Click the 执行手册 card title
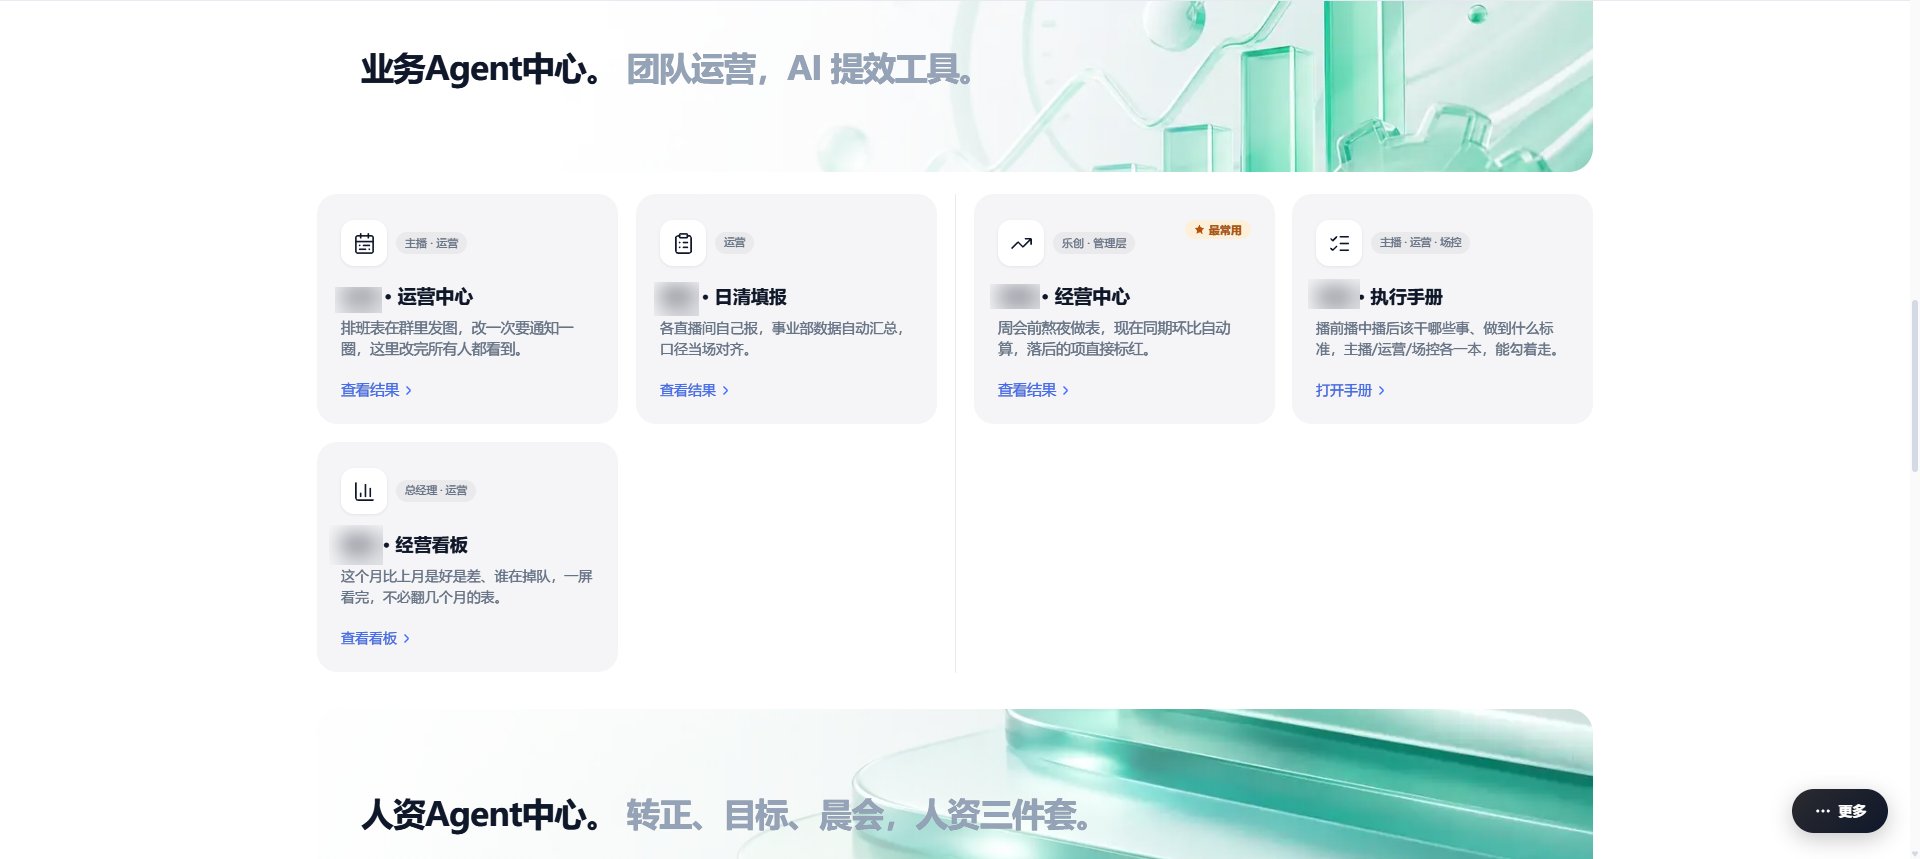Viewport: 1920px width, 859px height. [x=1407, y=297]
